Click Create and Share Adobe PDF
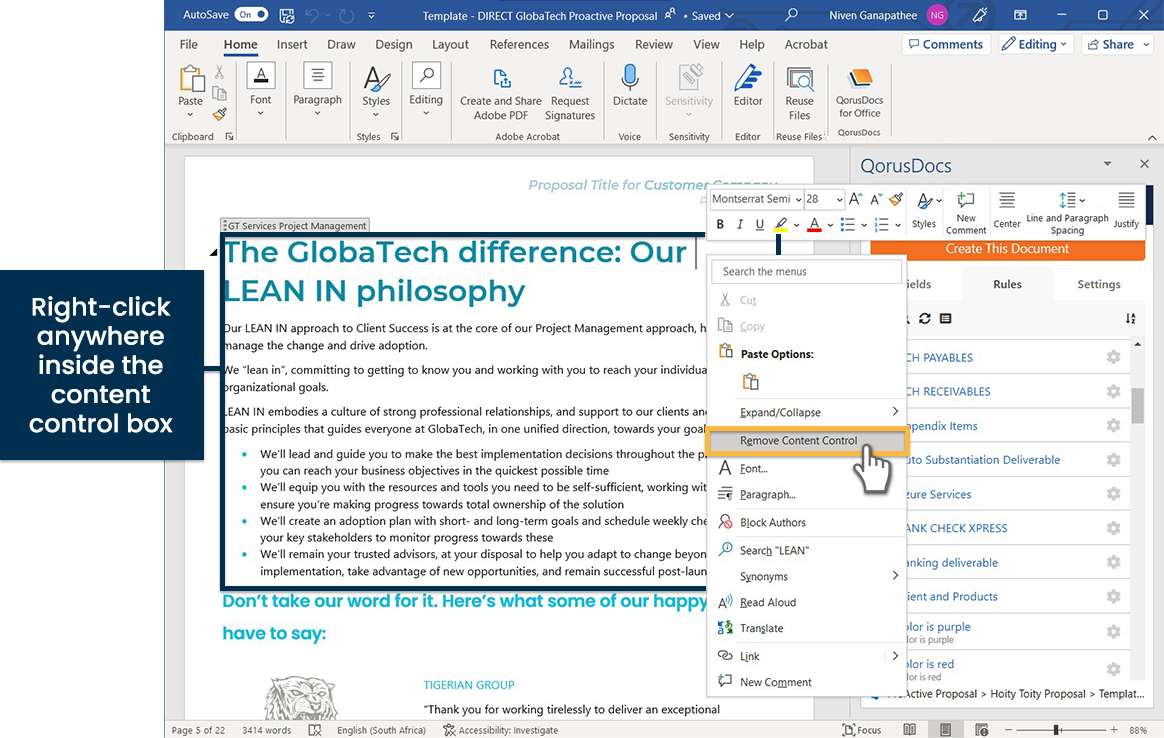The width and height of the screenshot is (1164, 738). pyautogui.click(x=501, y=94)
